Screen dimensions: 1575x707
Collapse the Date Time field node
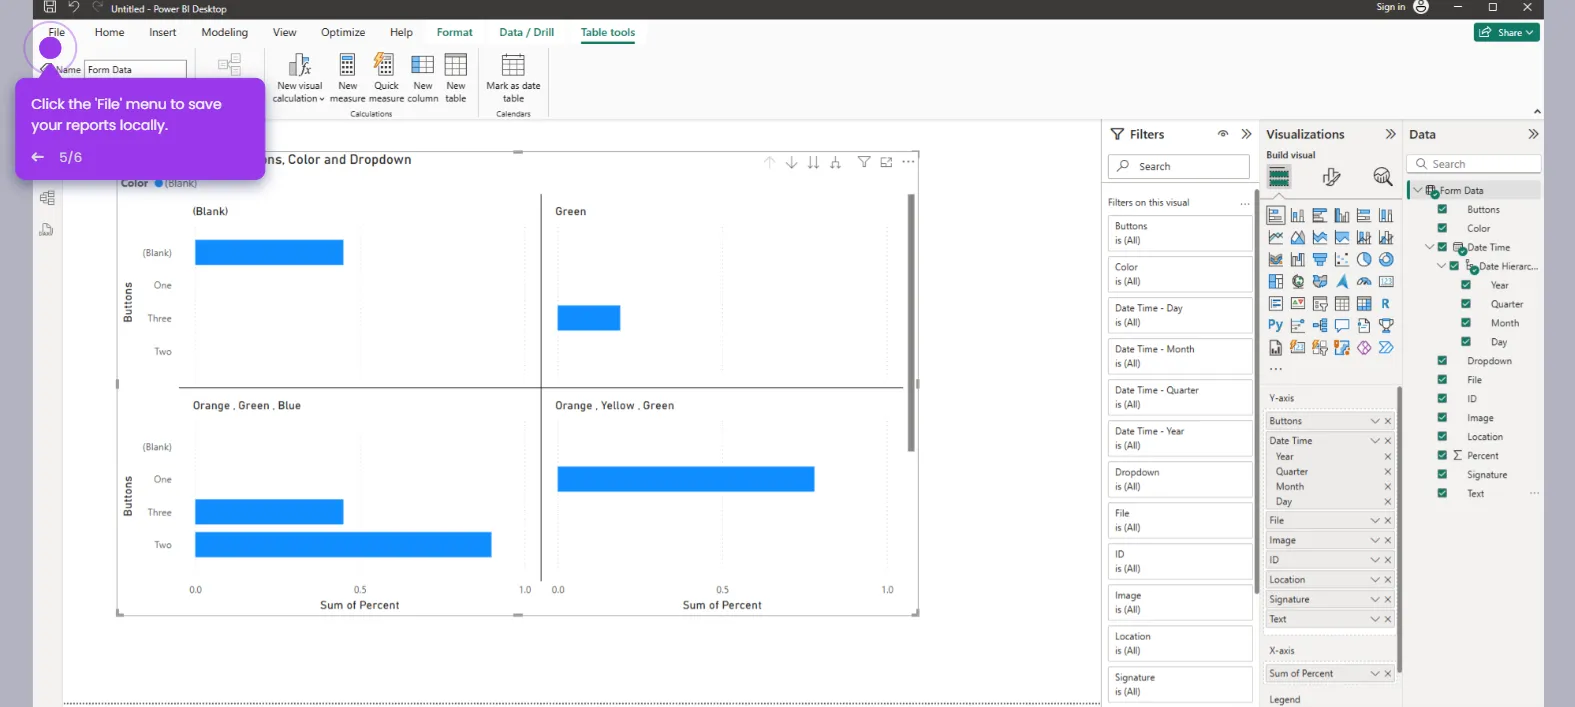[1429, 247]
